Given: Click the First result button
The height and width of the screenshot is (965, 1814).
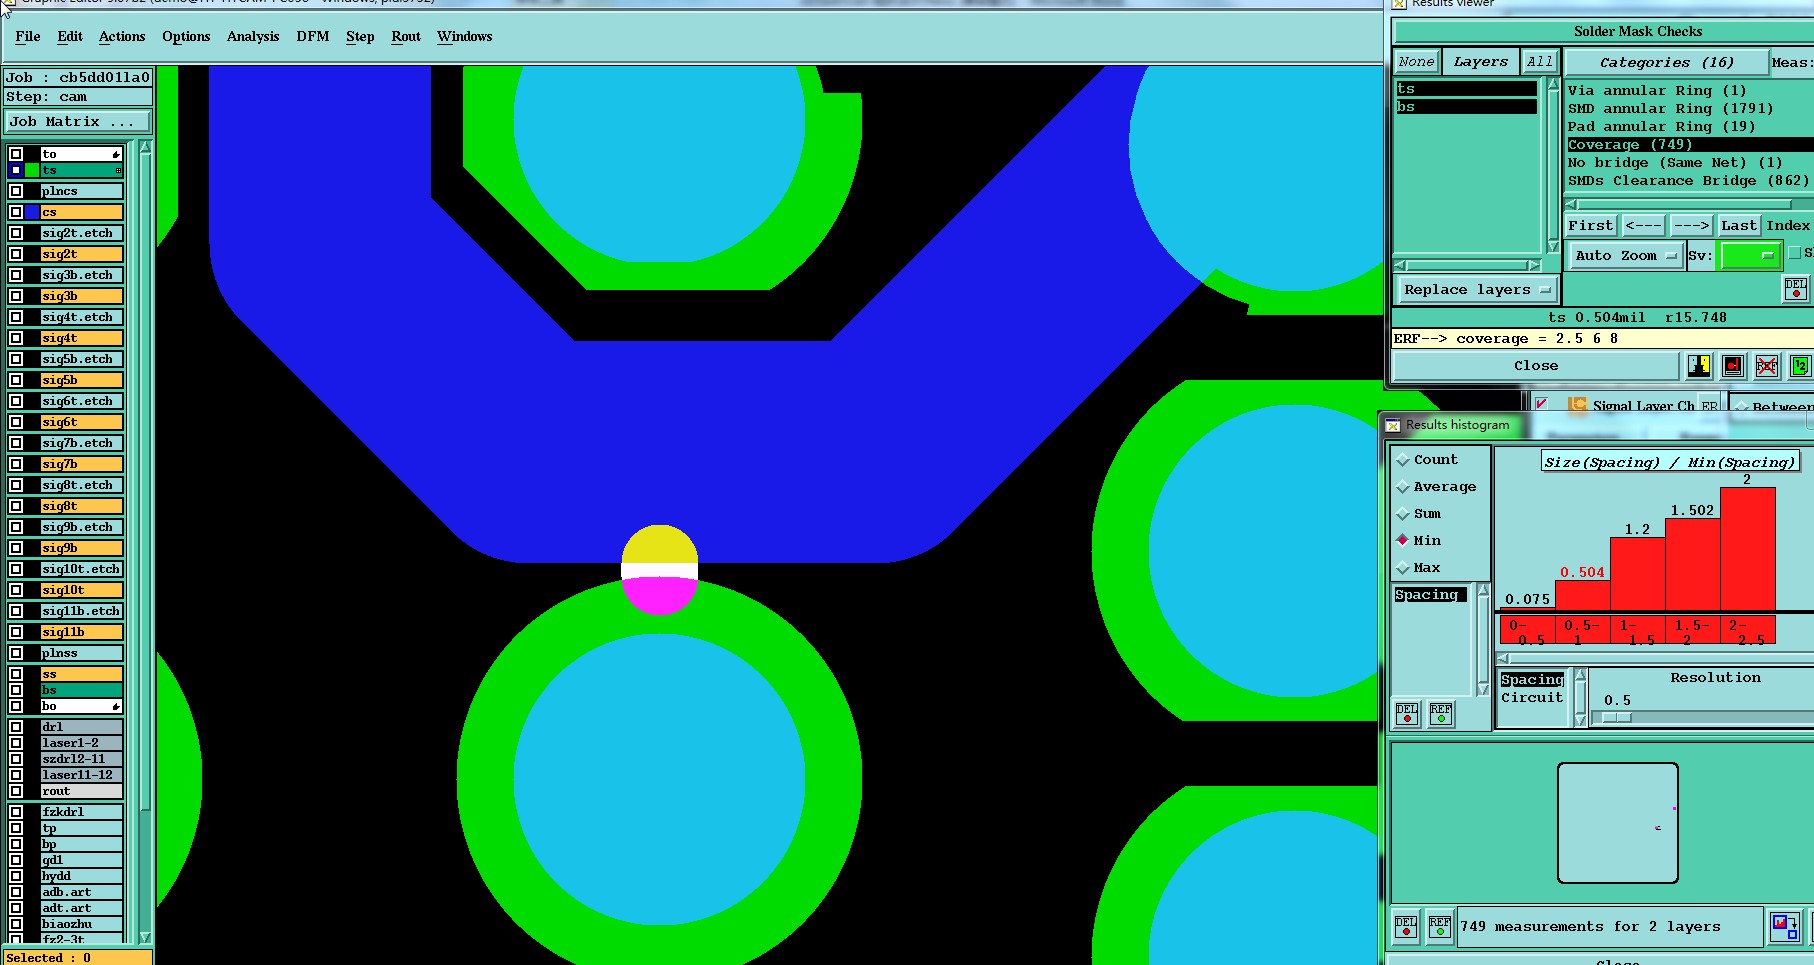Looking at the screenshot, I should (x=1591, y=226).
